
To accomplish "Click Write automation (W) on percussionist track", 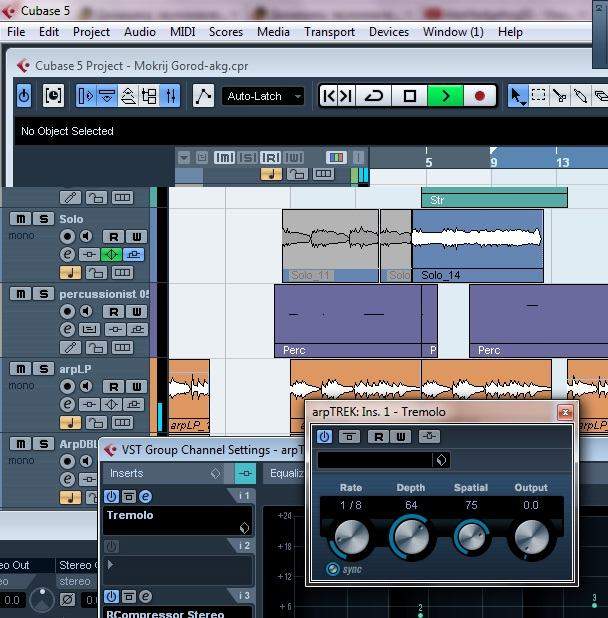I will pos(136,311).
